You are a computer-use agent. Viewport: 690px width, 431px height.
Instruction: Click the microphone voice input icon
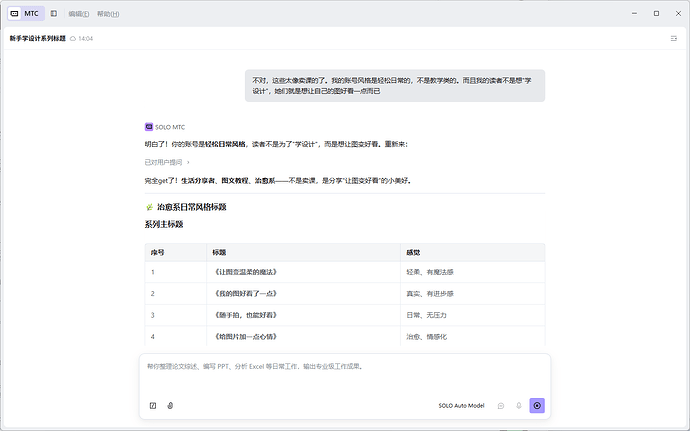tap(519, 406)
